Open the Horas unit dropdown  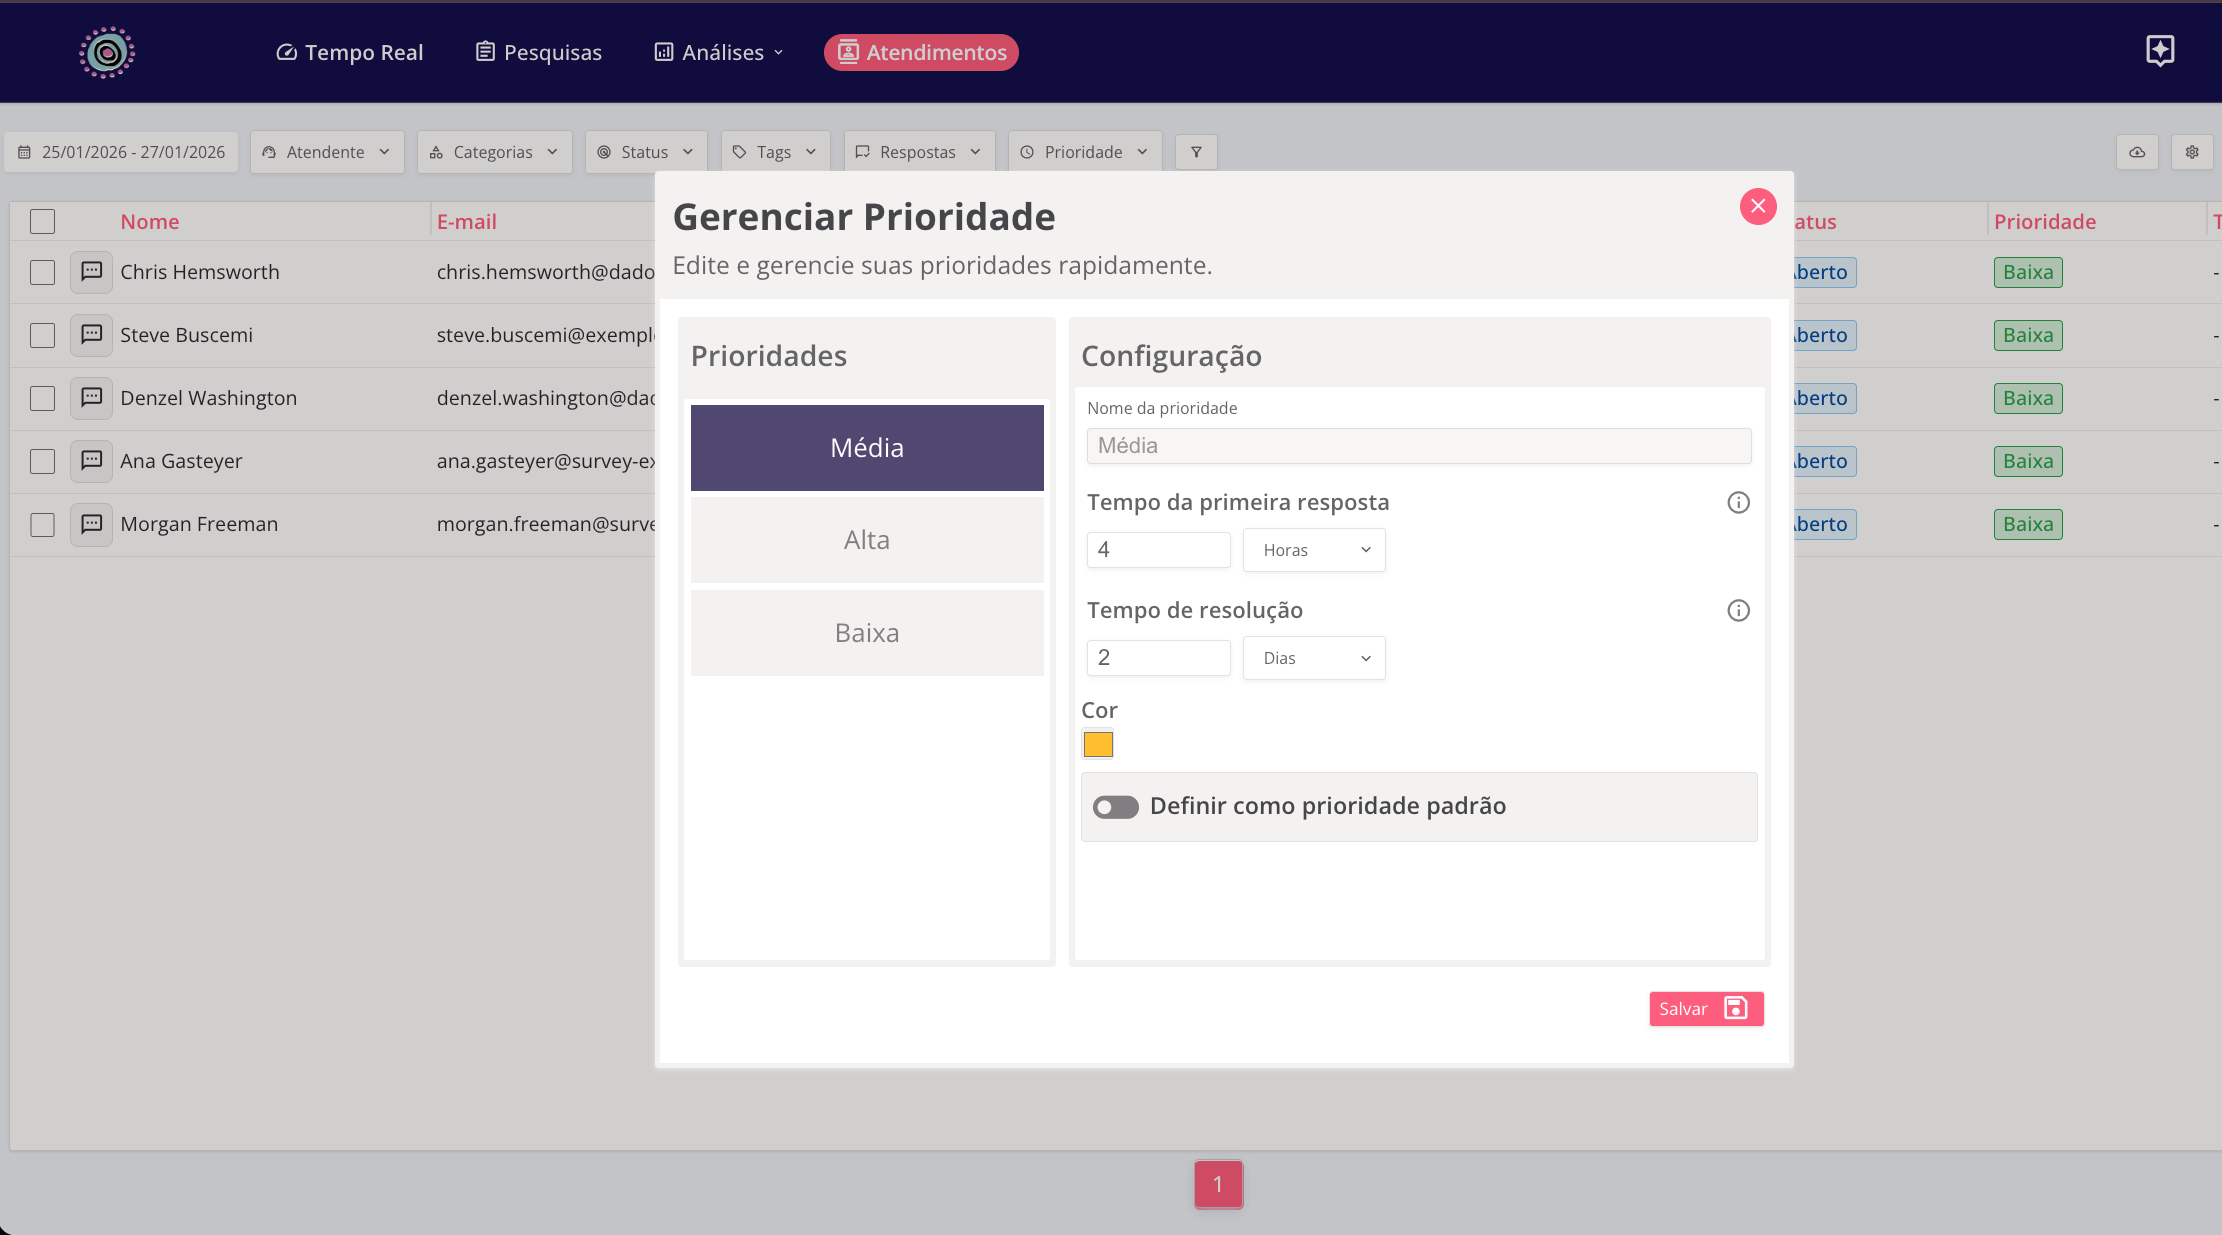[x=1314, y=550]
